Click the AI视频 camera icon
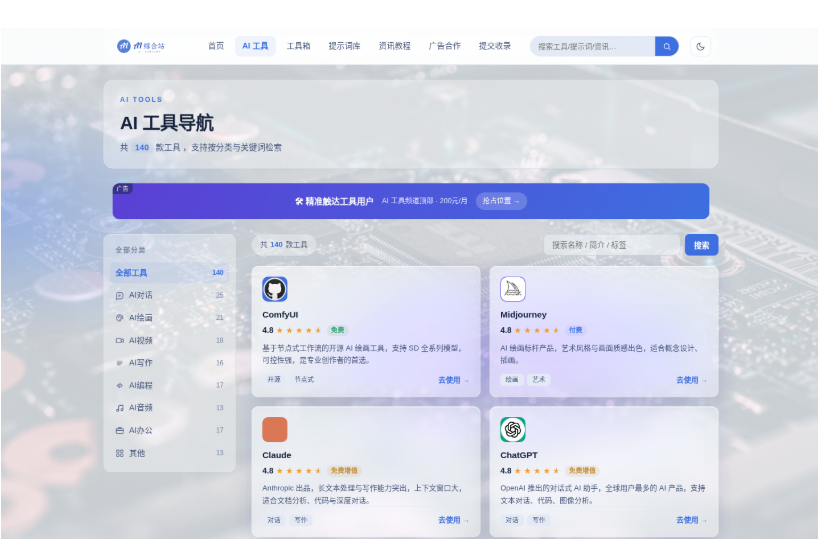 click(x=119, y=340)
